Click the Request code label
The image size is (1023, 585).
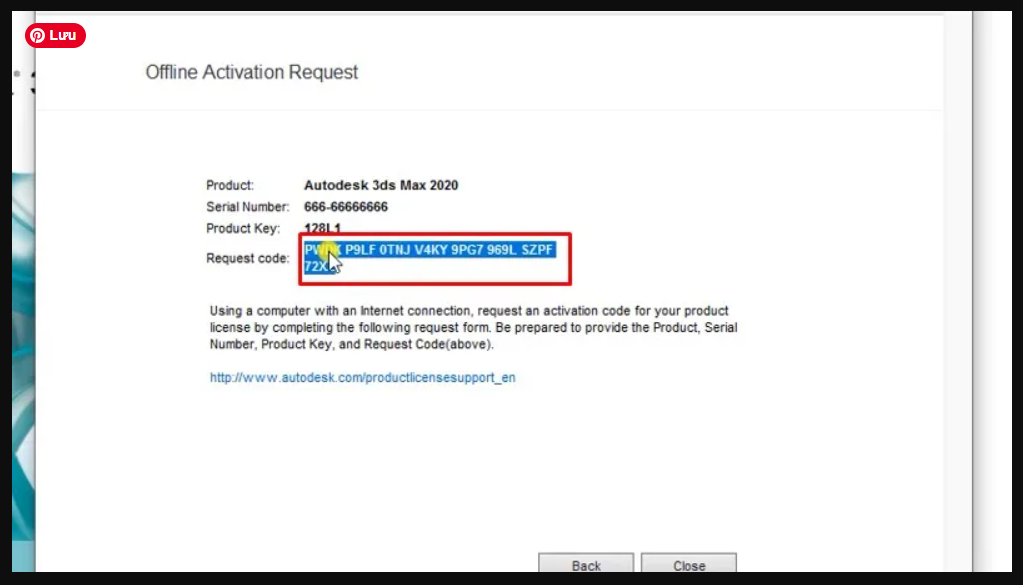coord(247,258)
